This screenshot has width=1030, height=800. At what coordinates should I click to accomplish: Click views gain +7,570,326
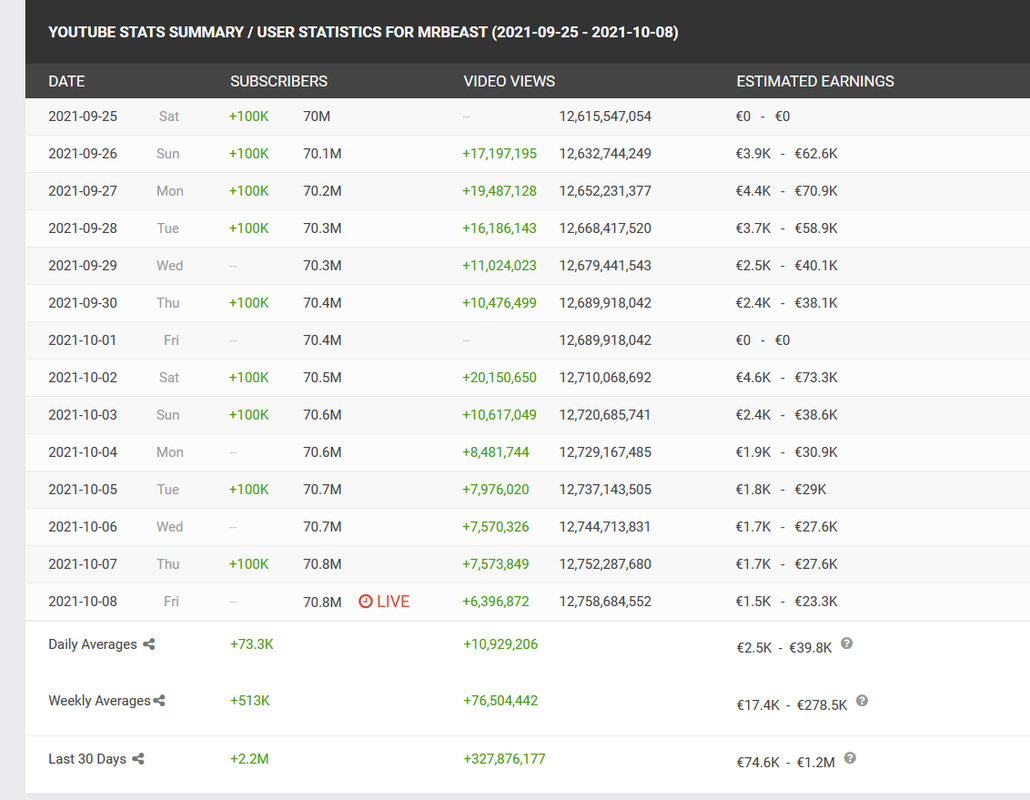coord(496,527)
